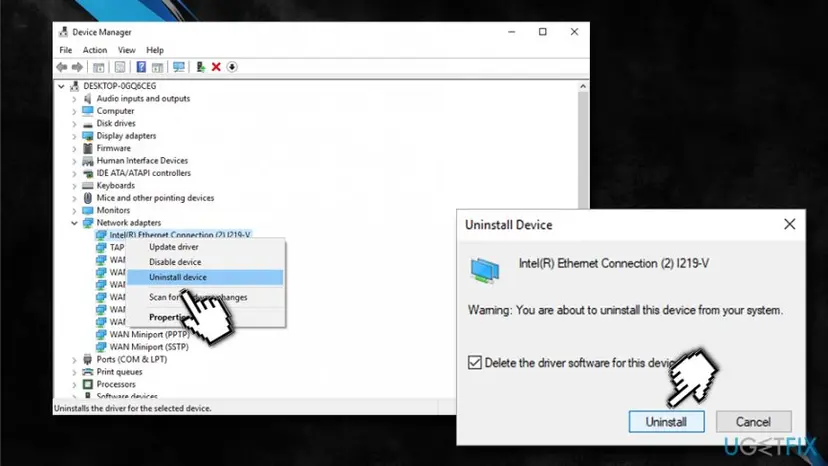Click the Cancel button in the dialog
The width and height of the screenshot is (828, 466).
pos(754,422)
